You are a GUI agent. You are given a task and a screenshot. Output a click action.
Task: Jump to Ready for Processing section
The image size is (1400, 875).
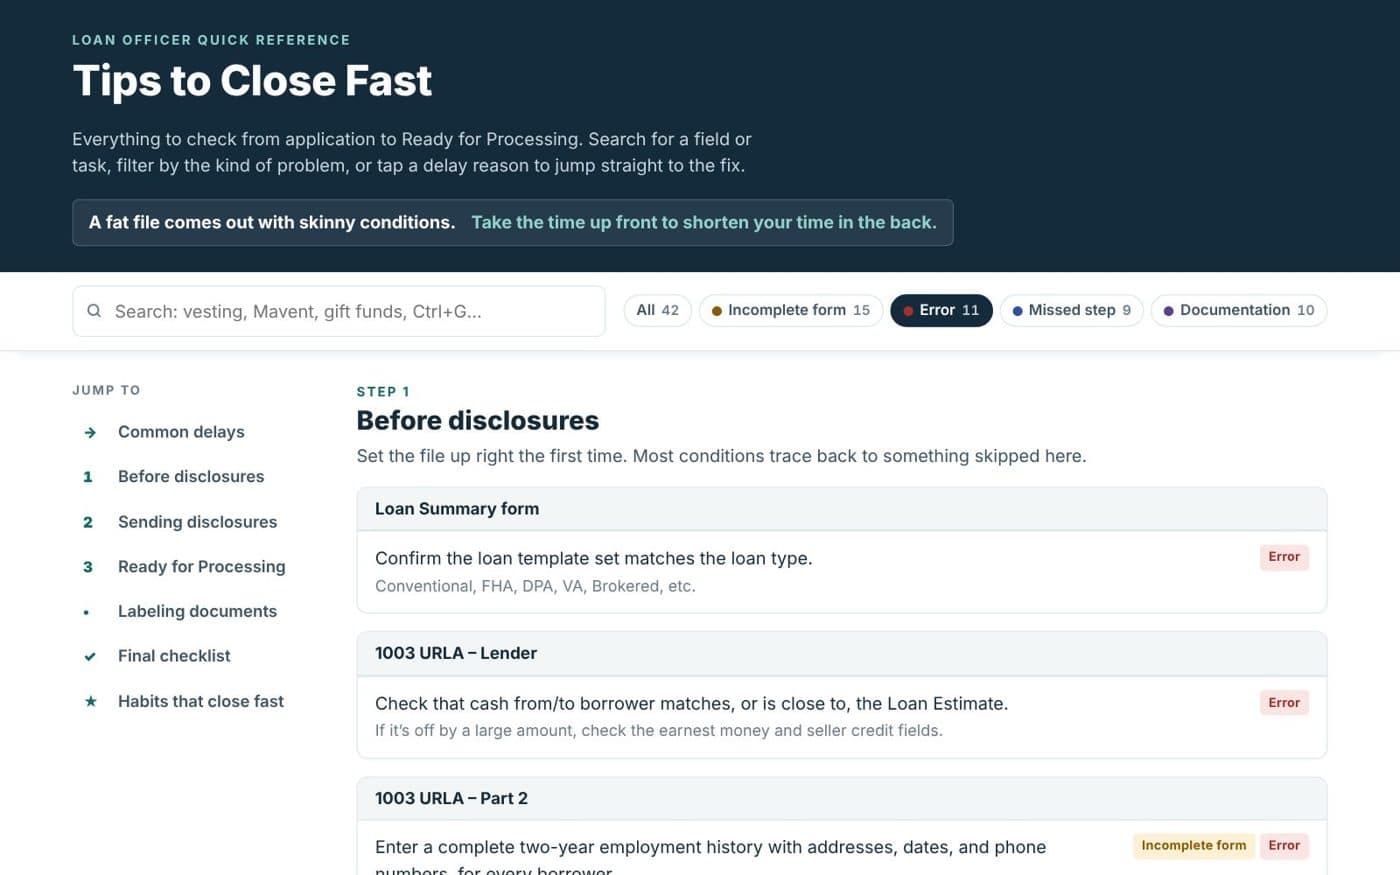[202, 566]
